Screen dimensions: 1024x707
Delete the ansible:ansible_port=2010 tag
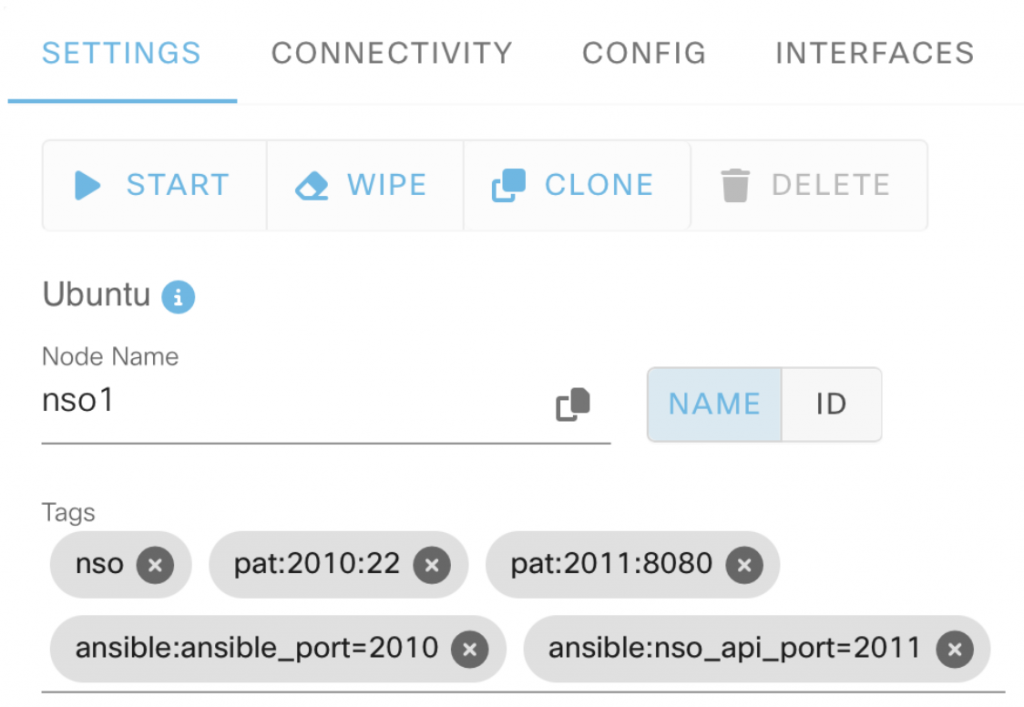pyautogui.click(x=469, y=649)
